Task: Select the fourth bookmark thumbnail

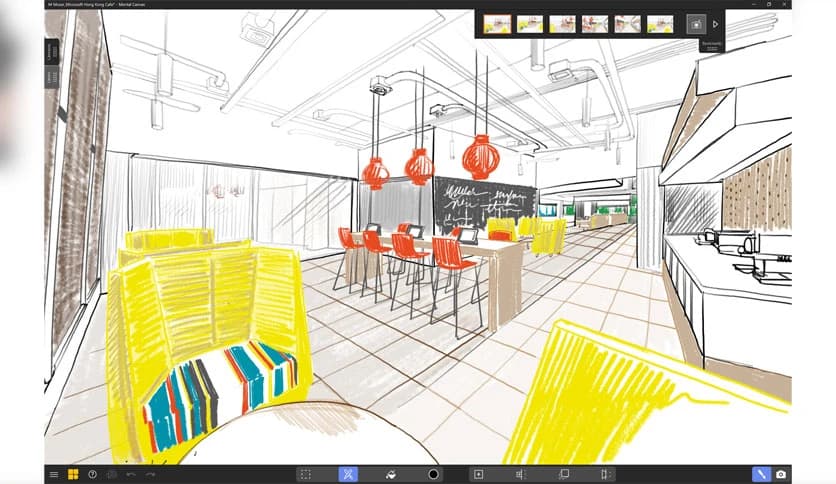Action: click(595, 24)
